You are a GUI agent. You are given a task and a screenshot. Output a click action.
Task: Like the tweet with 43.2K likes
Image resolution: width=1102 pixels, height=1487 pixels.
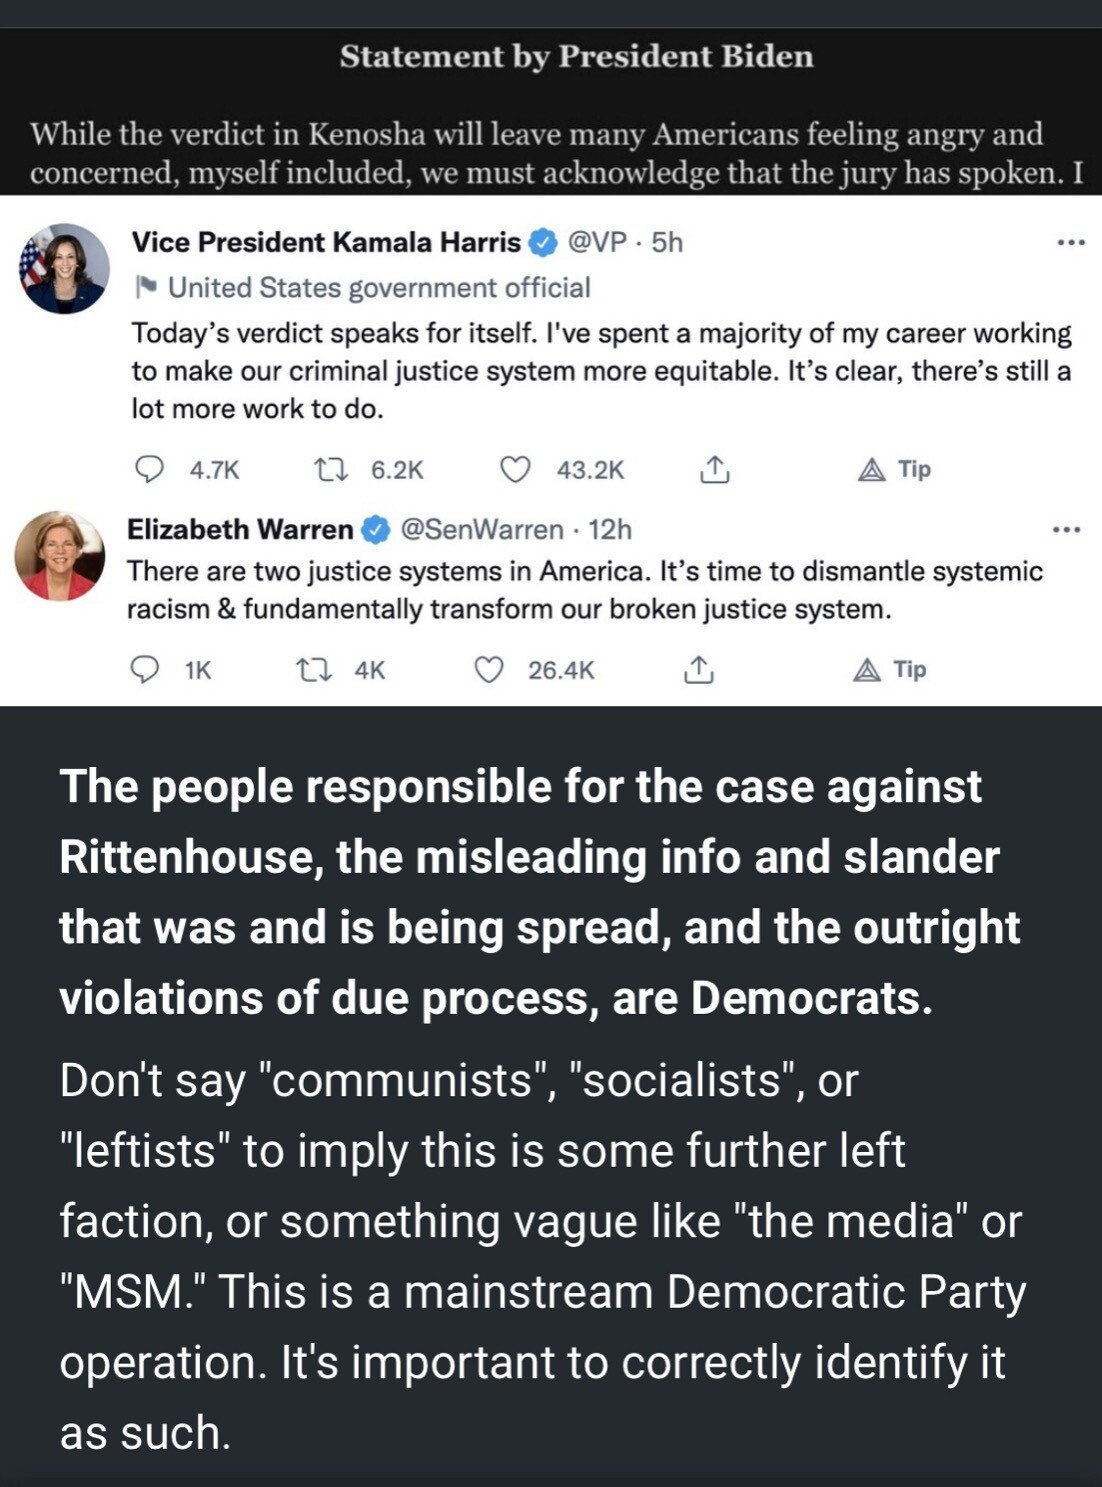515,469
